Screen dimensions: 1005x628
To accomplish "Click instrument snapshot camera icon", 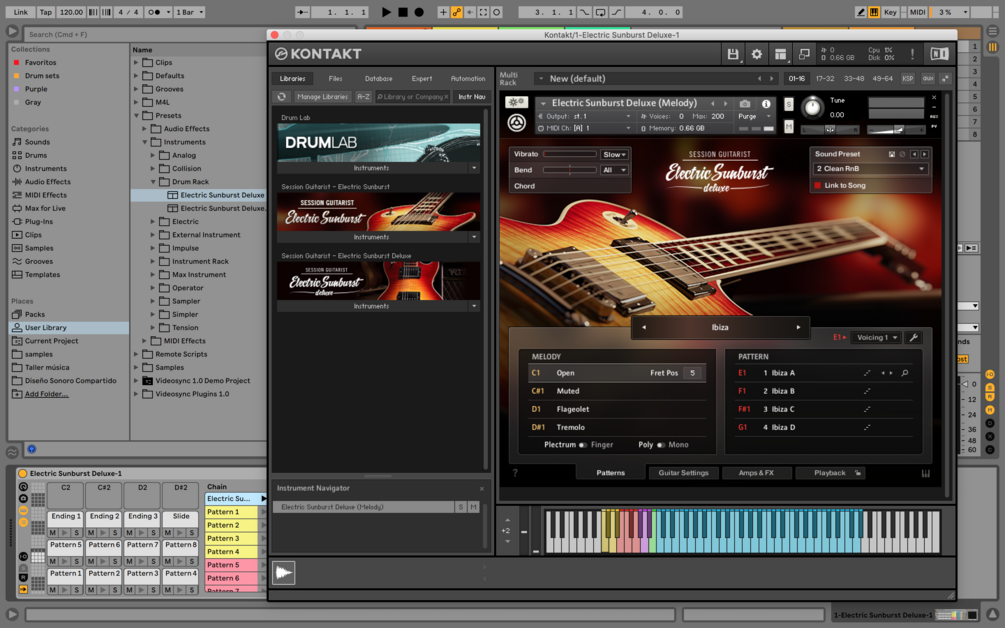I will tap(745, 103).
